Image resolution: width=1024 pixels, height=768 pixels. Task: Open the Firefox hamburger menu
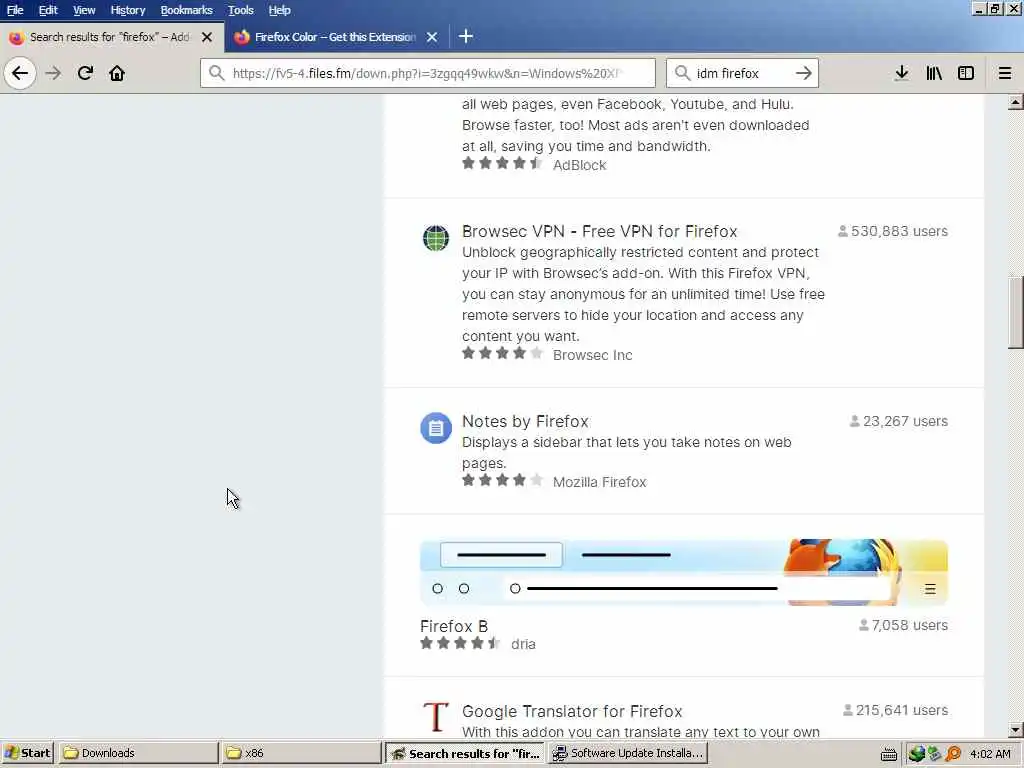pyautogui.click(x=1005, y=73)
